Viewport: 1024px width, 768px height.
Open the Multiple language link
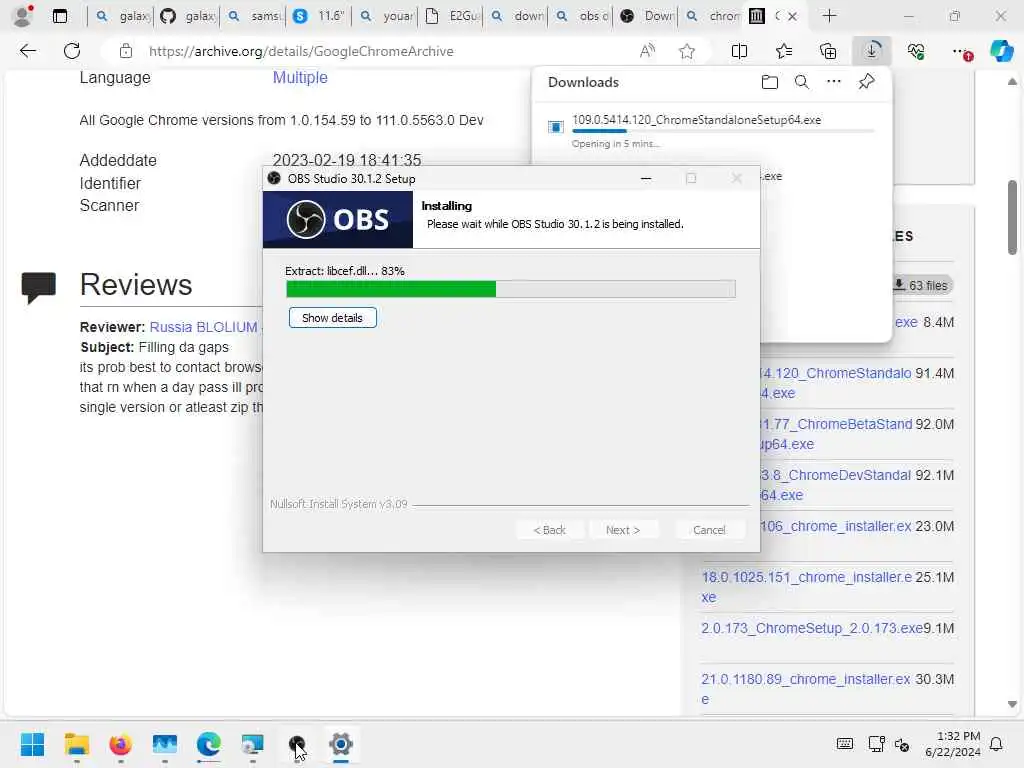(x=300, y=77)
